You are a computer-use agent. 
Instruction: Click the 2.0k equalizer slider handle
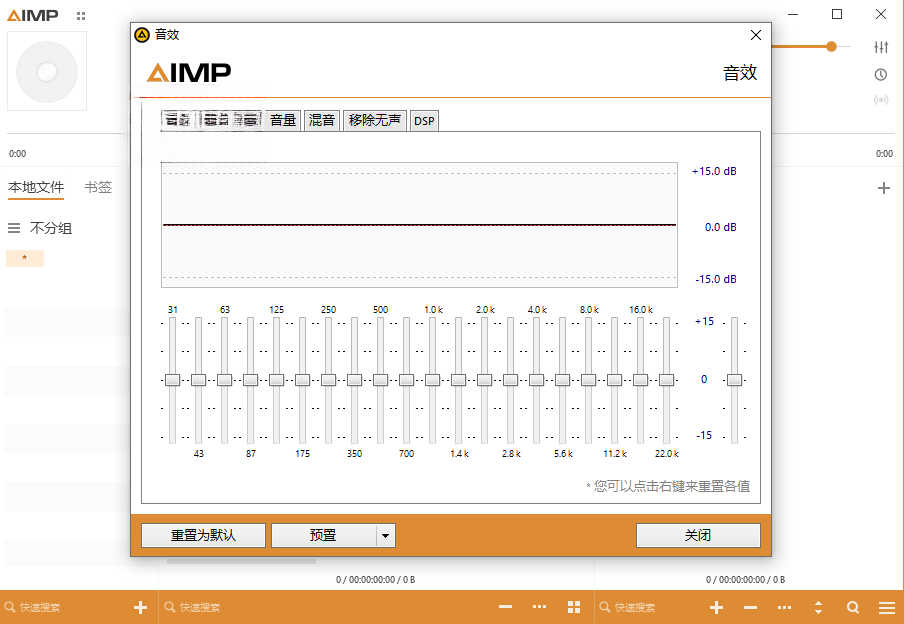point(484,379)
